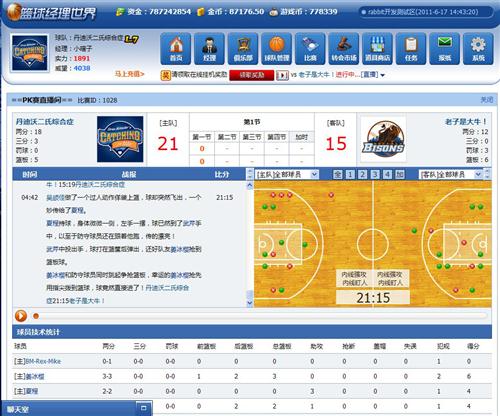Open the 系统 gear icon
Screen dimensions: 500x416
(x=478, y=49)
